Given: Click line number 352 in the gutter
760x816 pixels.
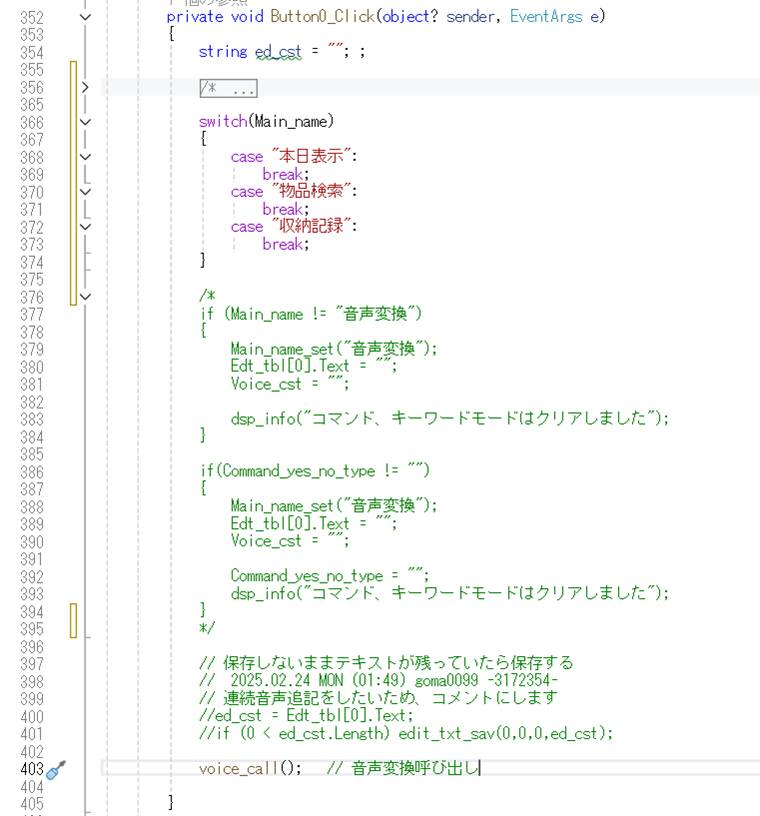Looking at the screenshot, I should [30, 17].
